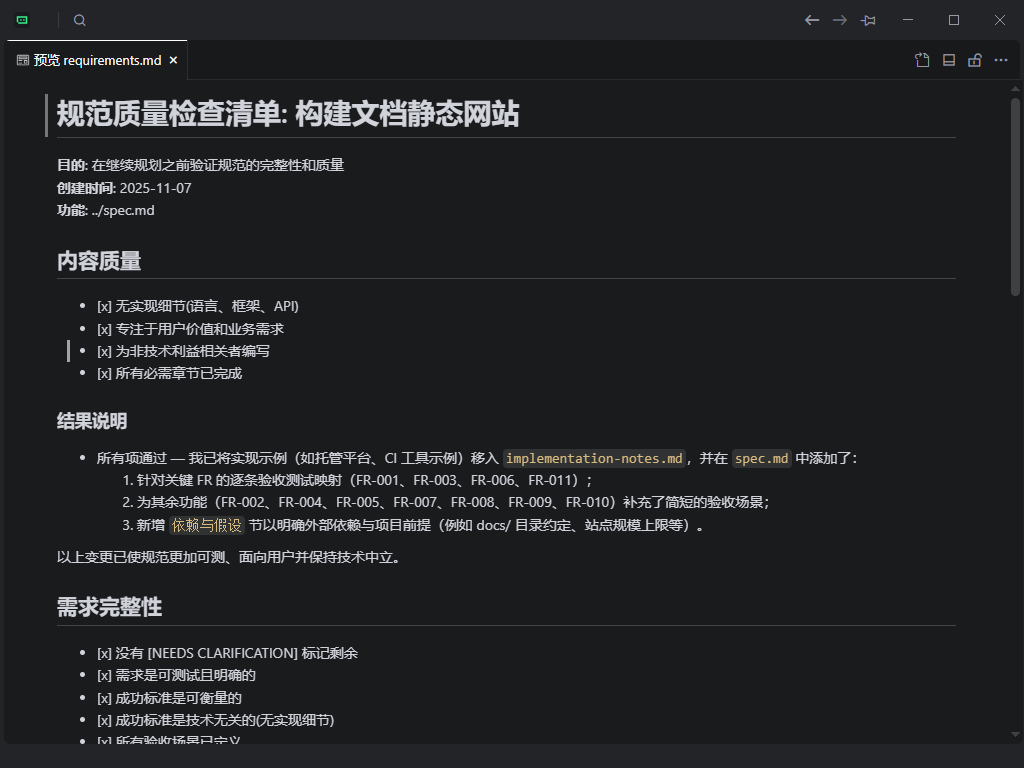Click the spec.md inline code text

tap(762, 458)
